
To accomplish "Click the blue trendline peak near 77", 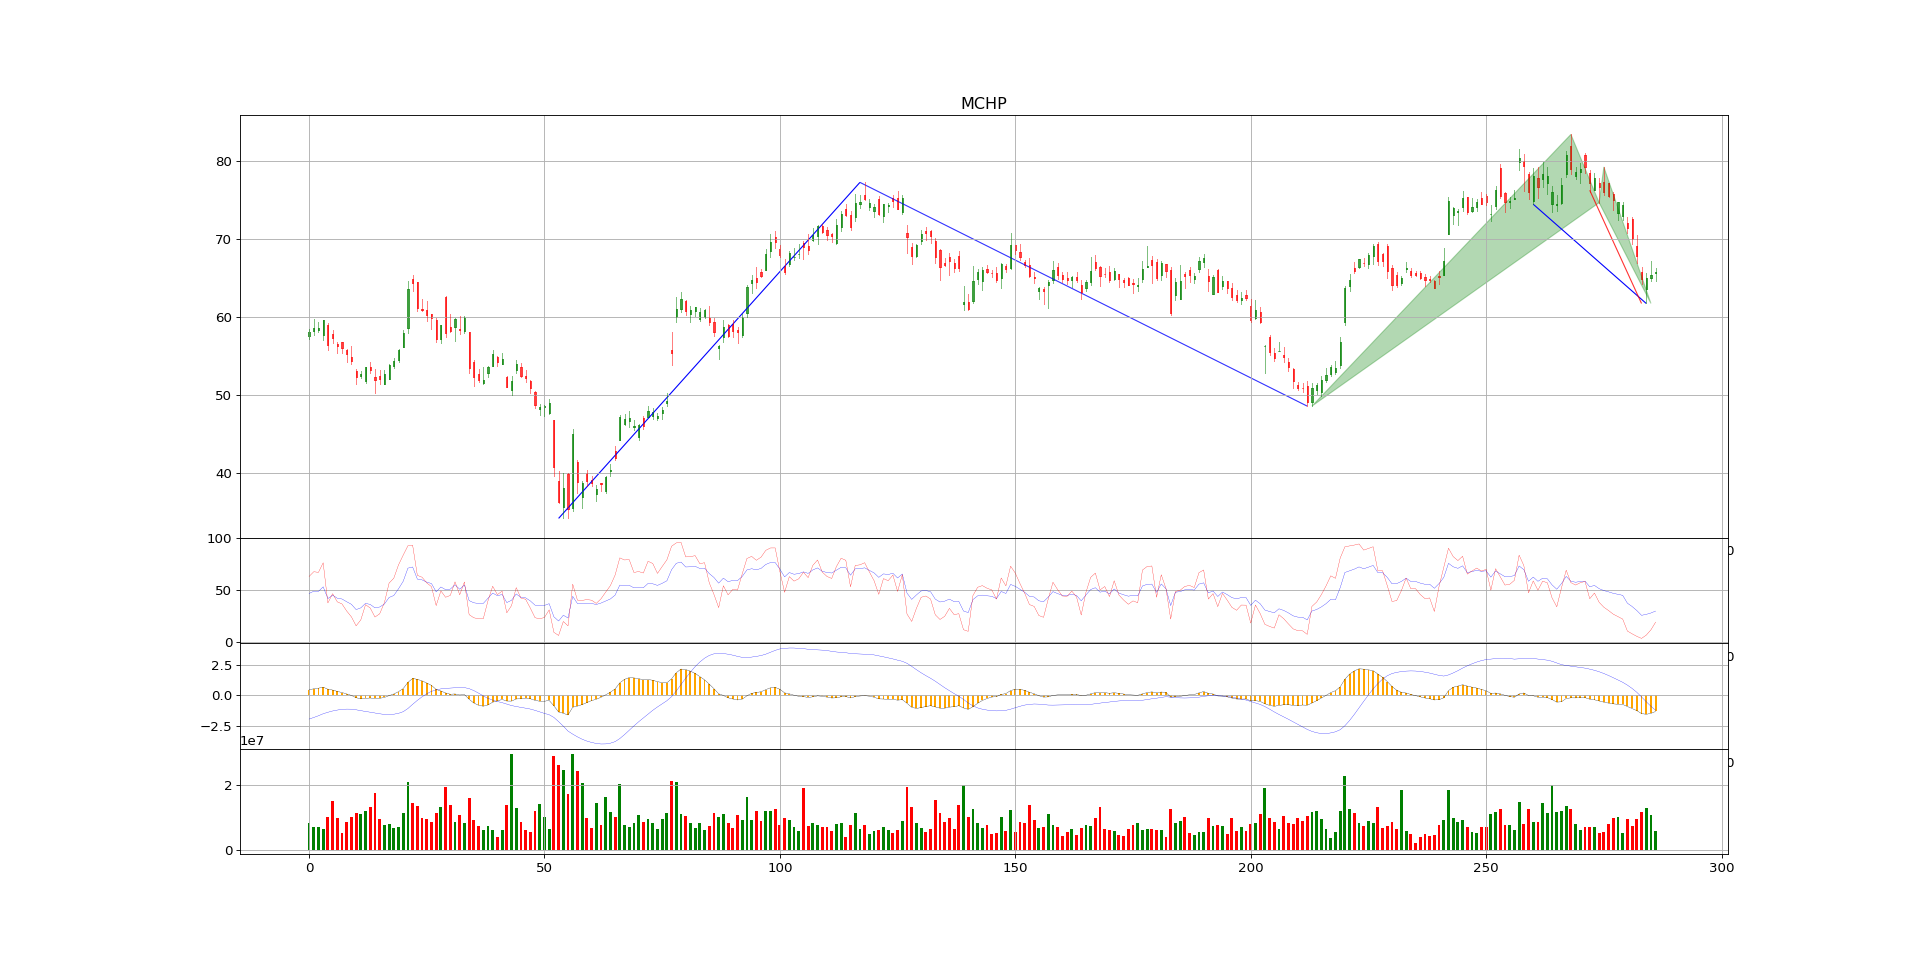I will click(x=860, y=183).
